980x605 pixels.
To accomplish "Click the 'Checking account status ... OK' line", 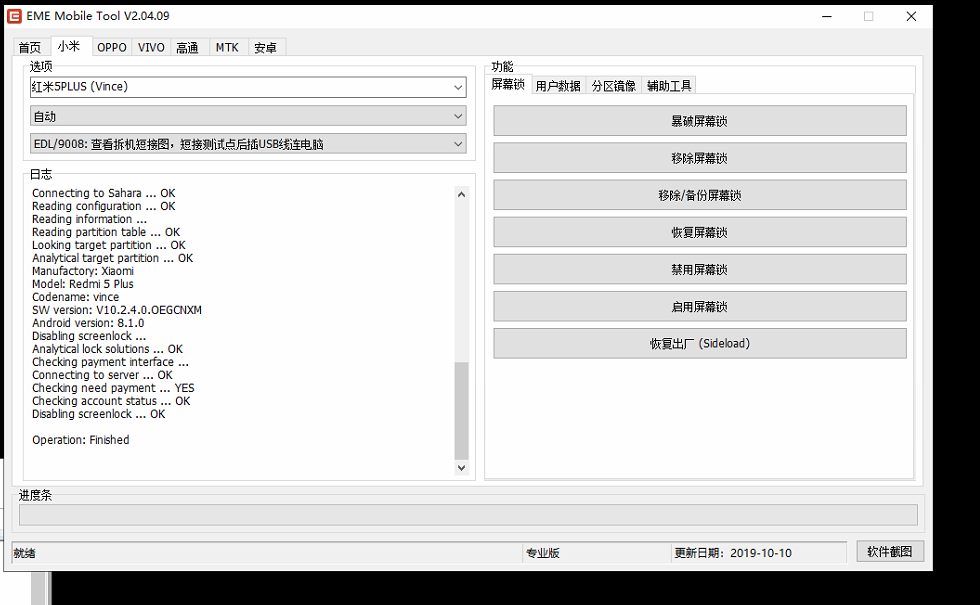I will coord(111,401).
